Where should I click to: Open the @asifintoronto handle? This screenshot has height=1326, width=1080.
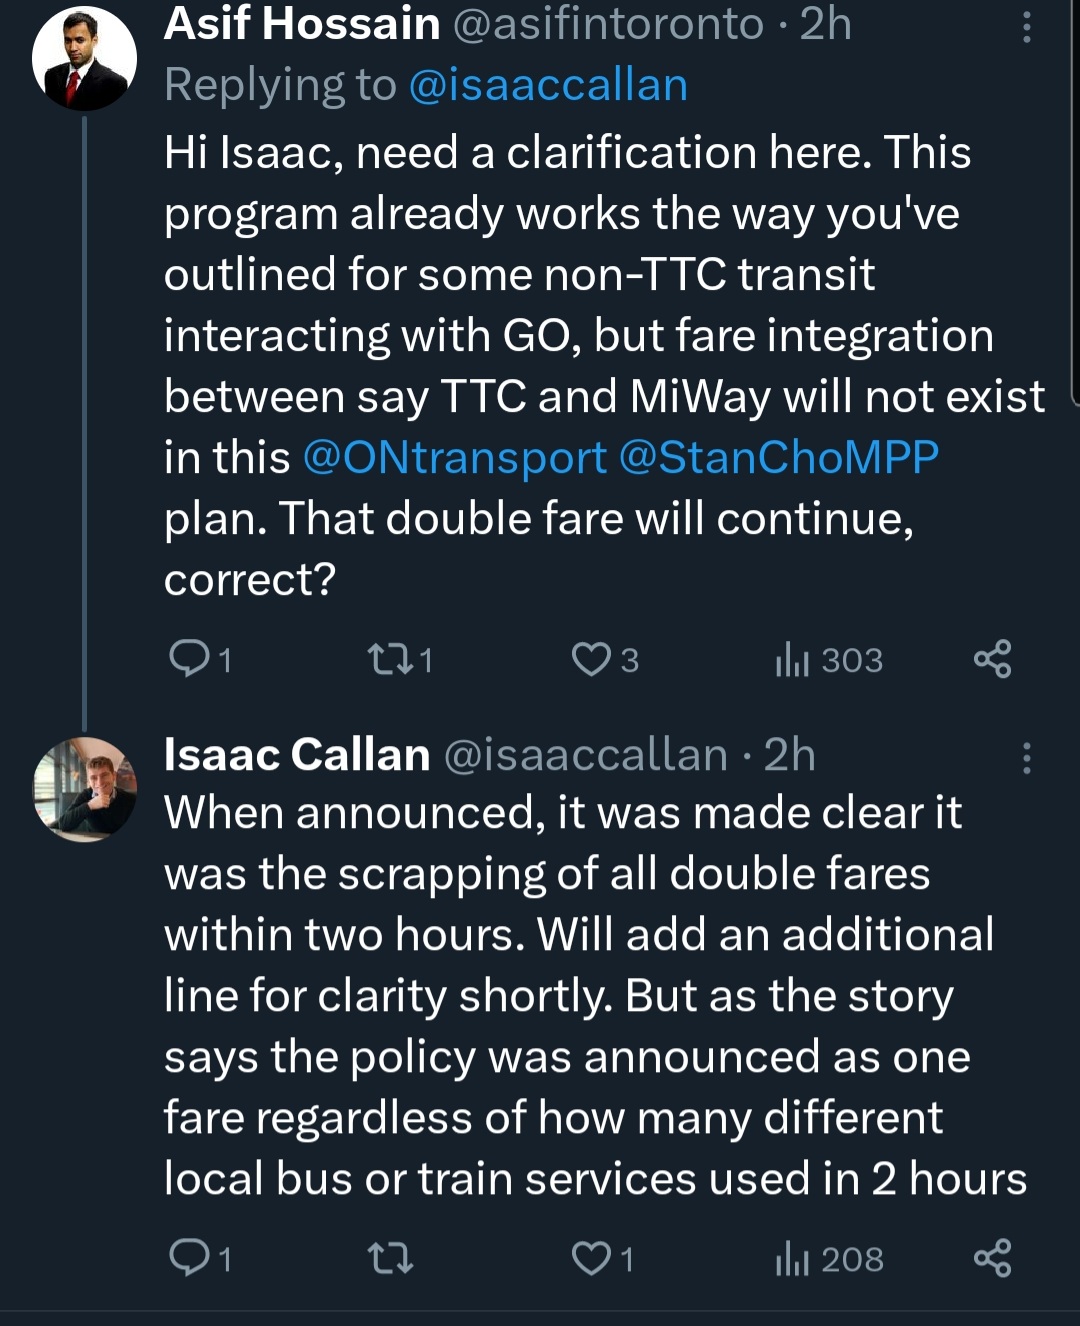click(x=608, y=24)
